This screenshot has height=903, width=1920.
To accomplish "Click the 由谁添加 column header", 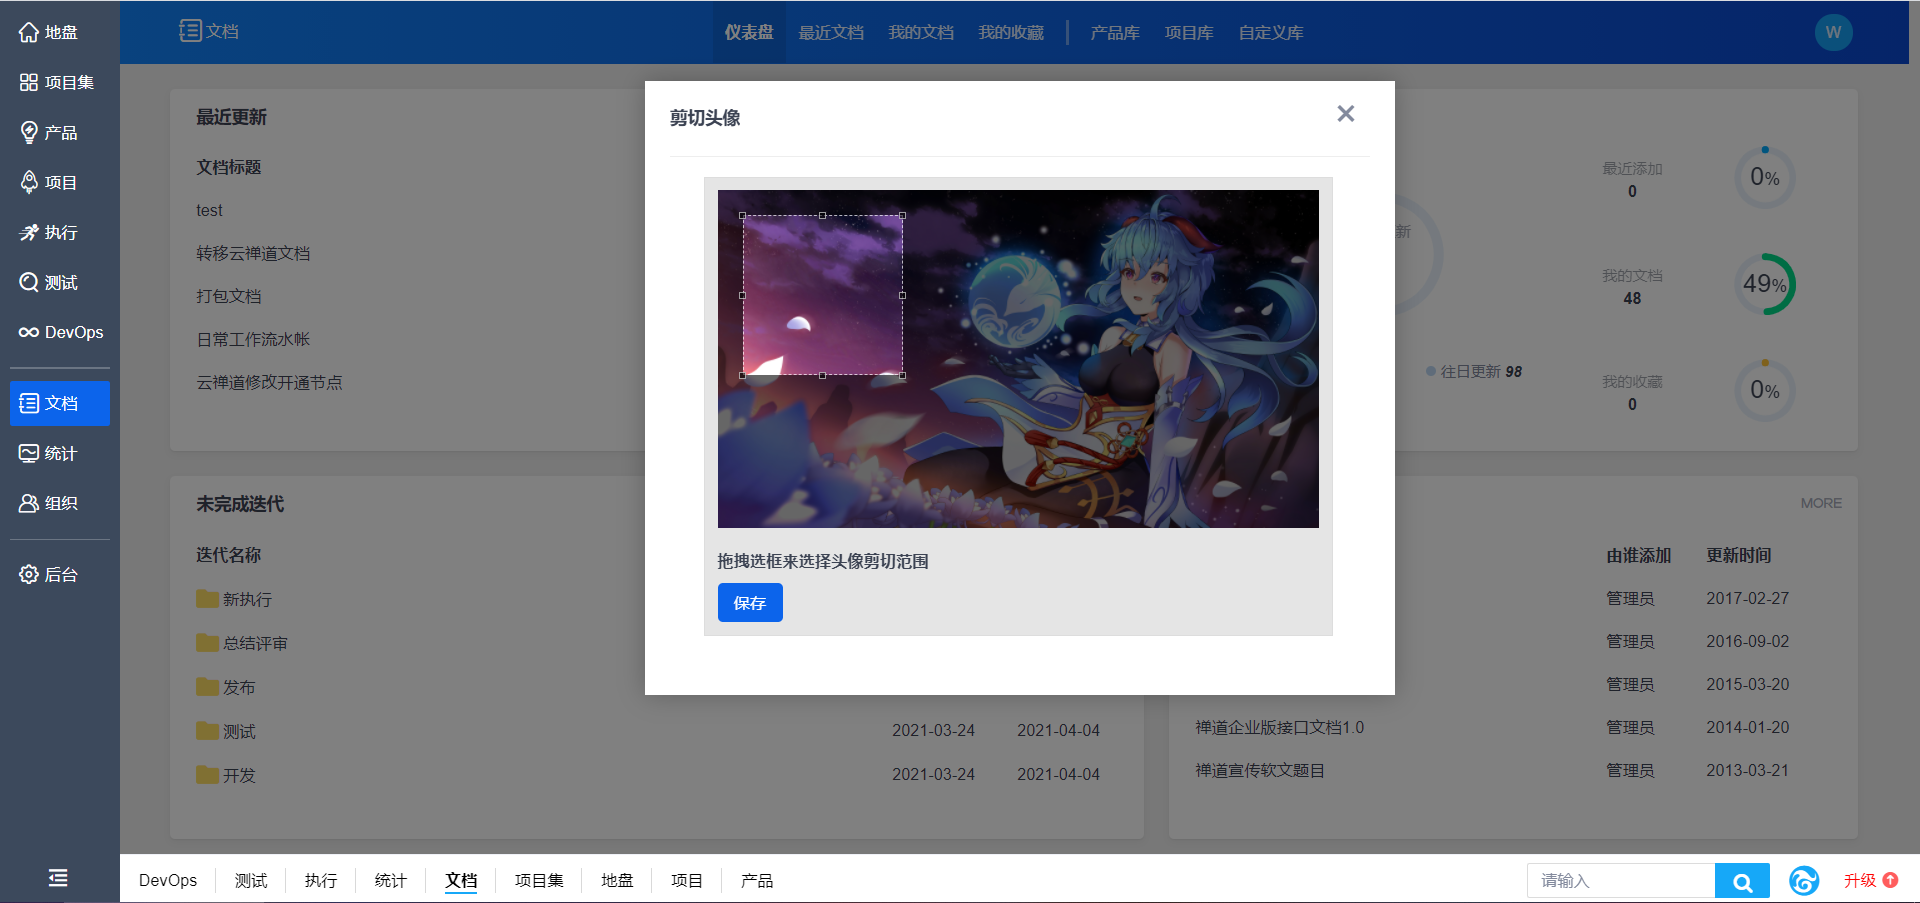I will coord(1639,555).
